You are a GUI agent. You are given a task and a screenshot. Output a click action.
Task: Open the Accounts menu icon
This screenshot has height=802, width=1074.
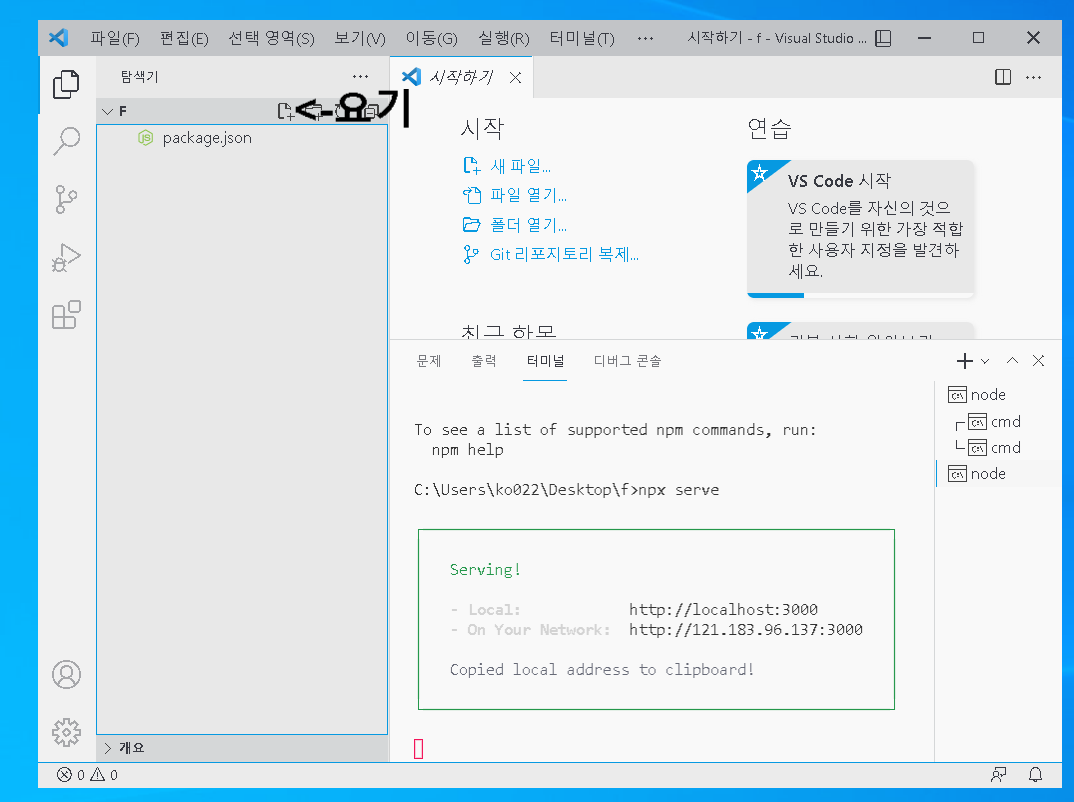click(x=66, y=675)
